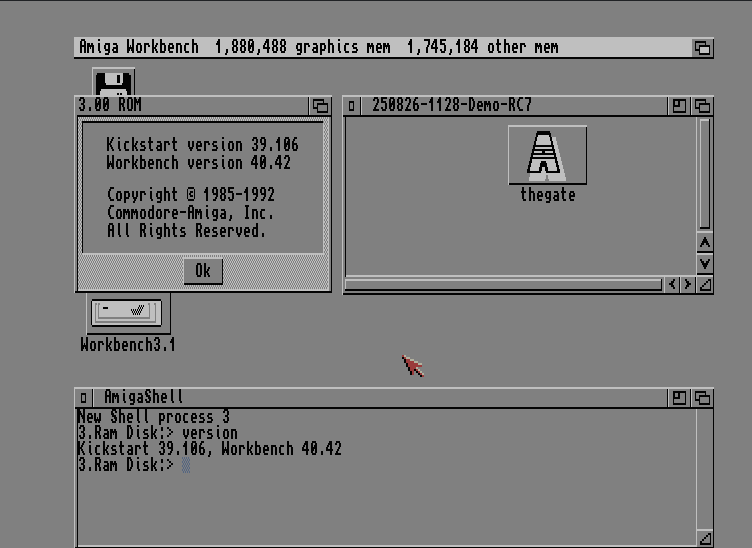Click the horizontal scrollbar in Demo-RC7 window

(x=503, y=285)
